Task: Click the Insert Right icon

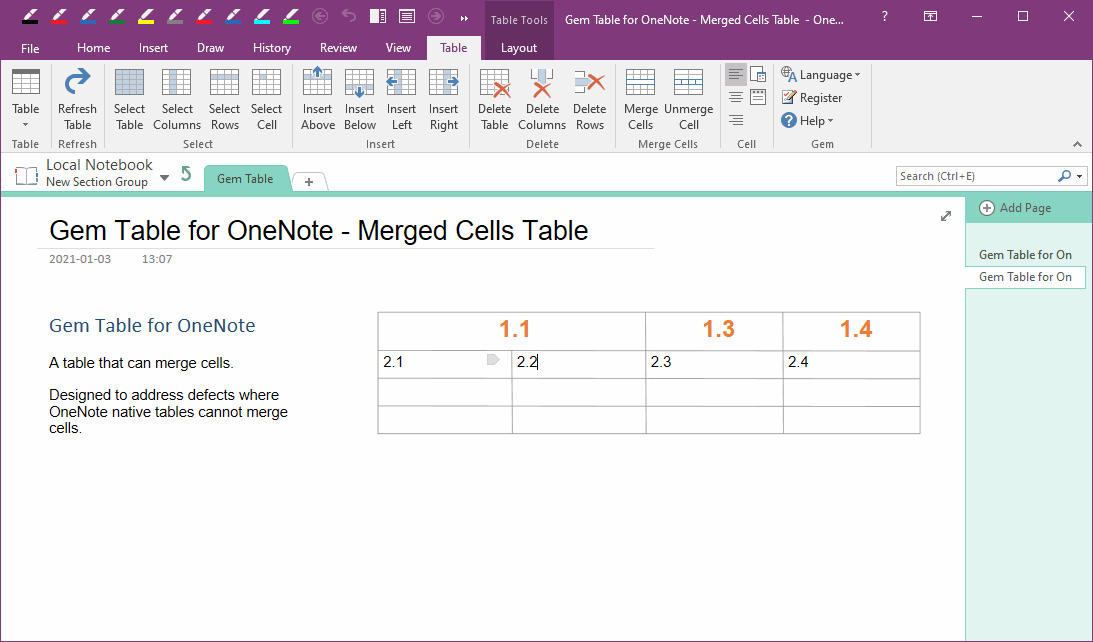Action: (443, 99)
